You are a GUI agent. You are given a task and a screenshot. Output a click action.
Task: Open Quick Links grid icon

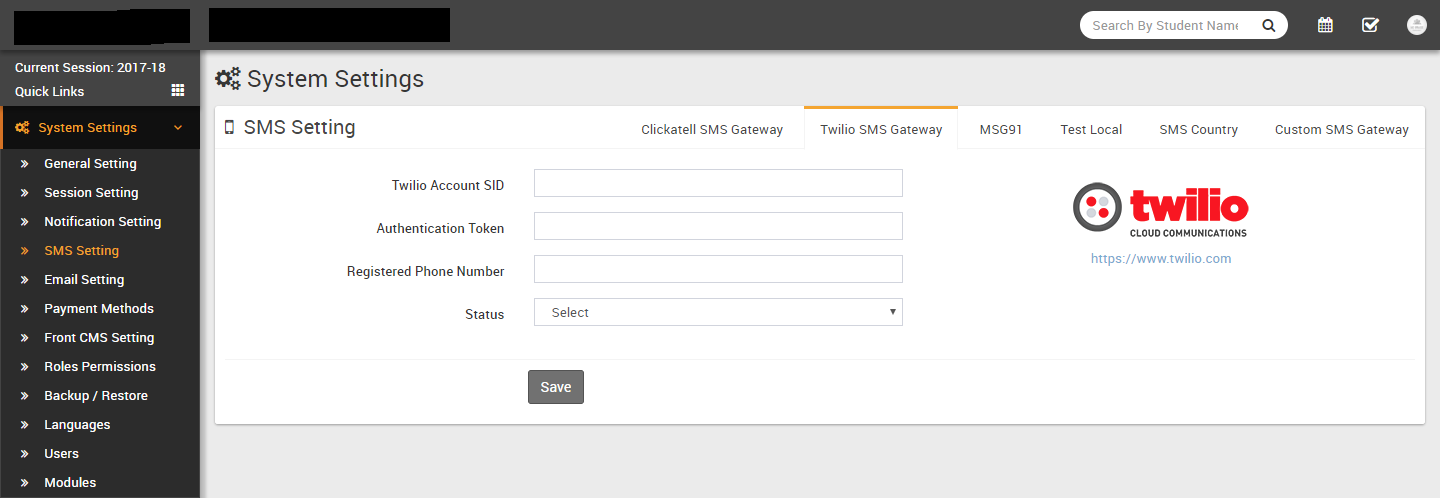[x=178, y=91]
